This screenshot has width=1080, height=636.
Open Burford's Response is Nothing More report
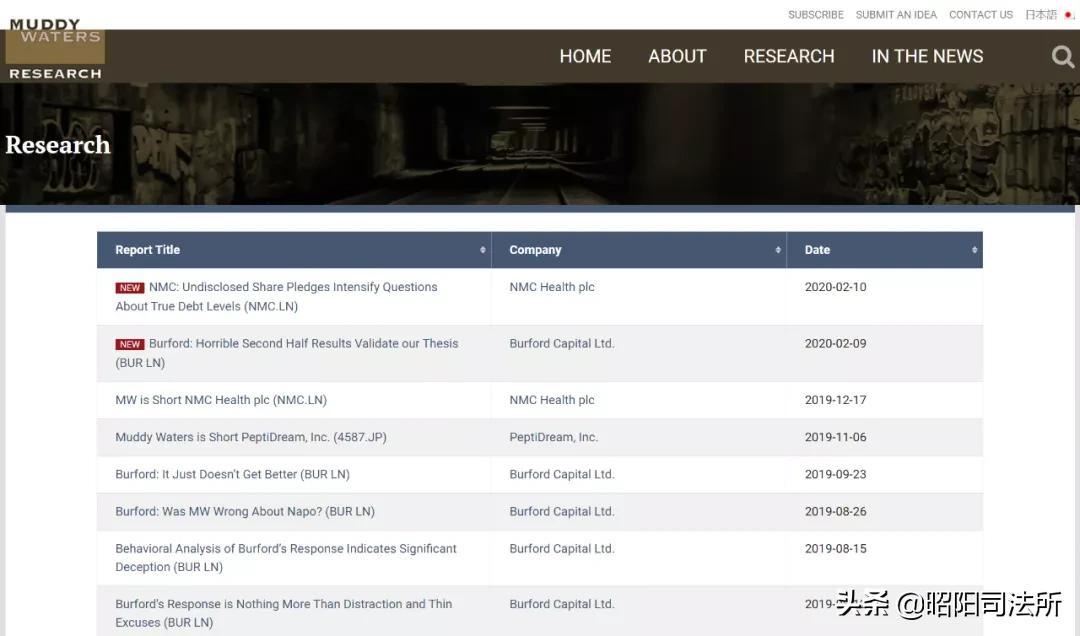tap(284, 613)
